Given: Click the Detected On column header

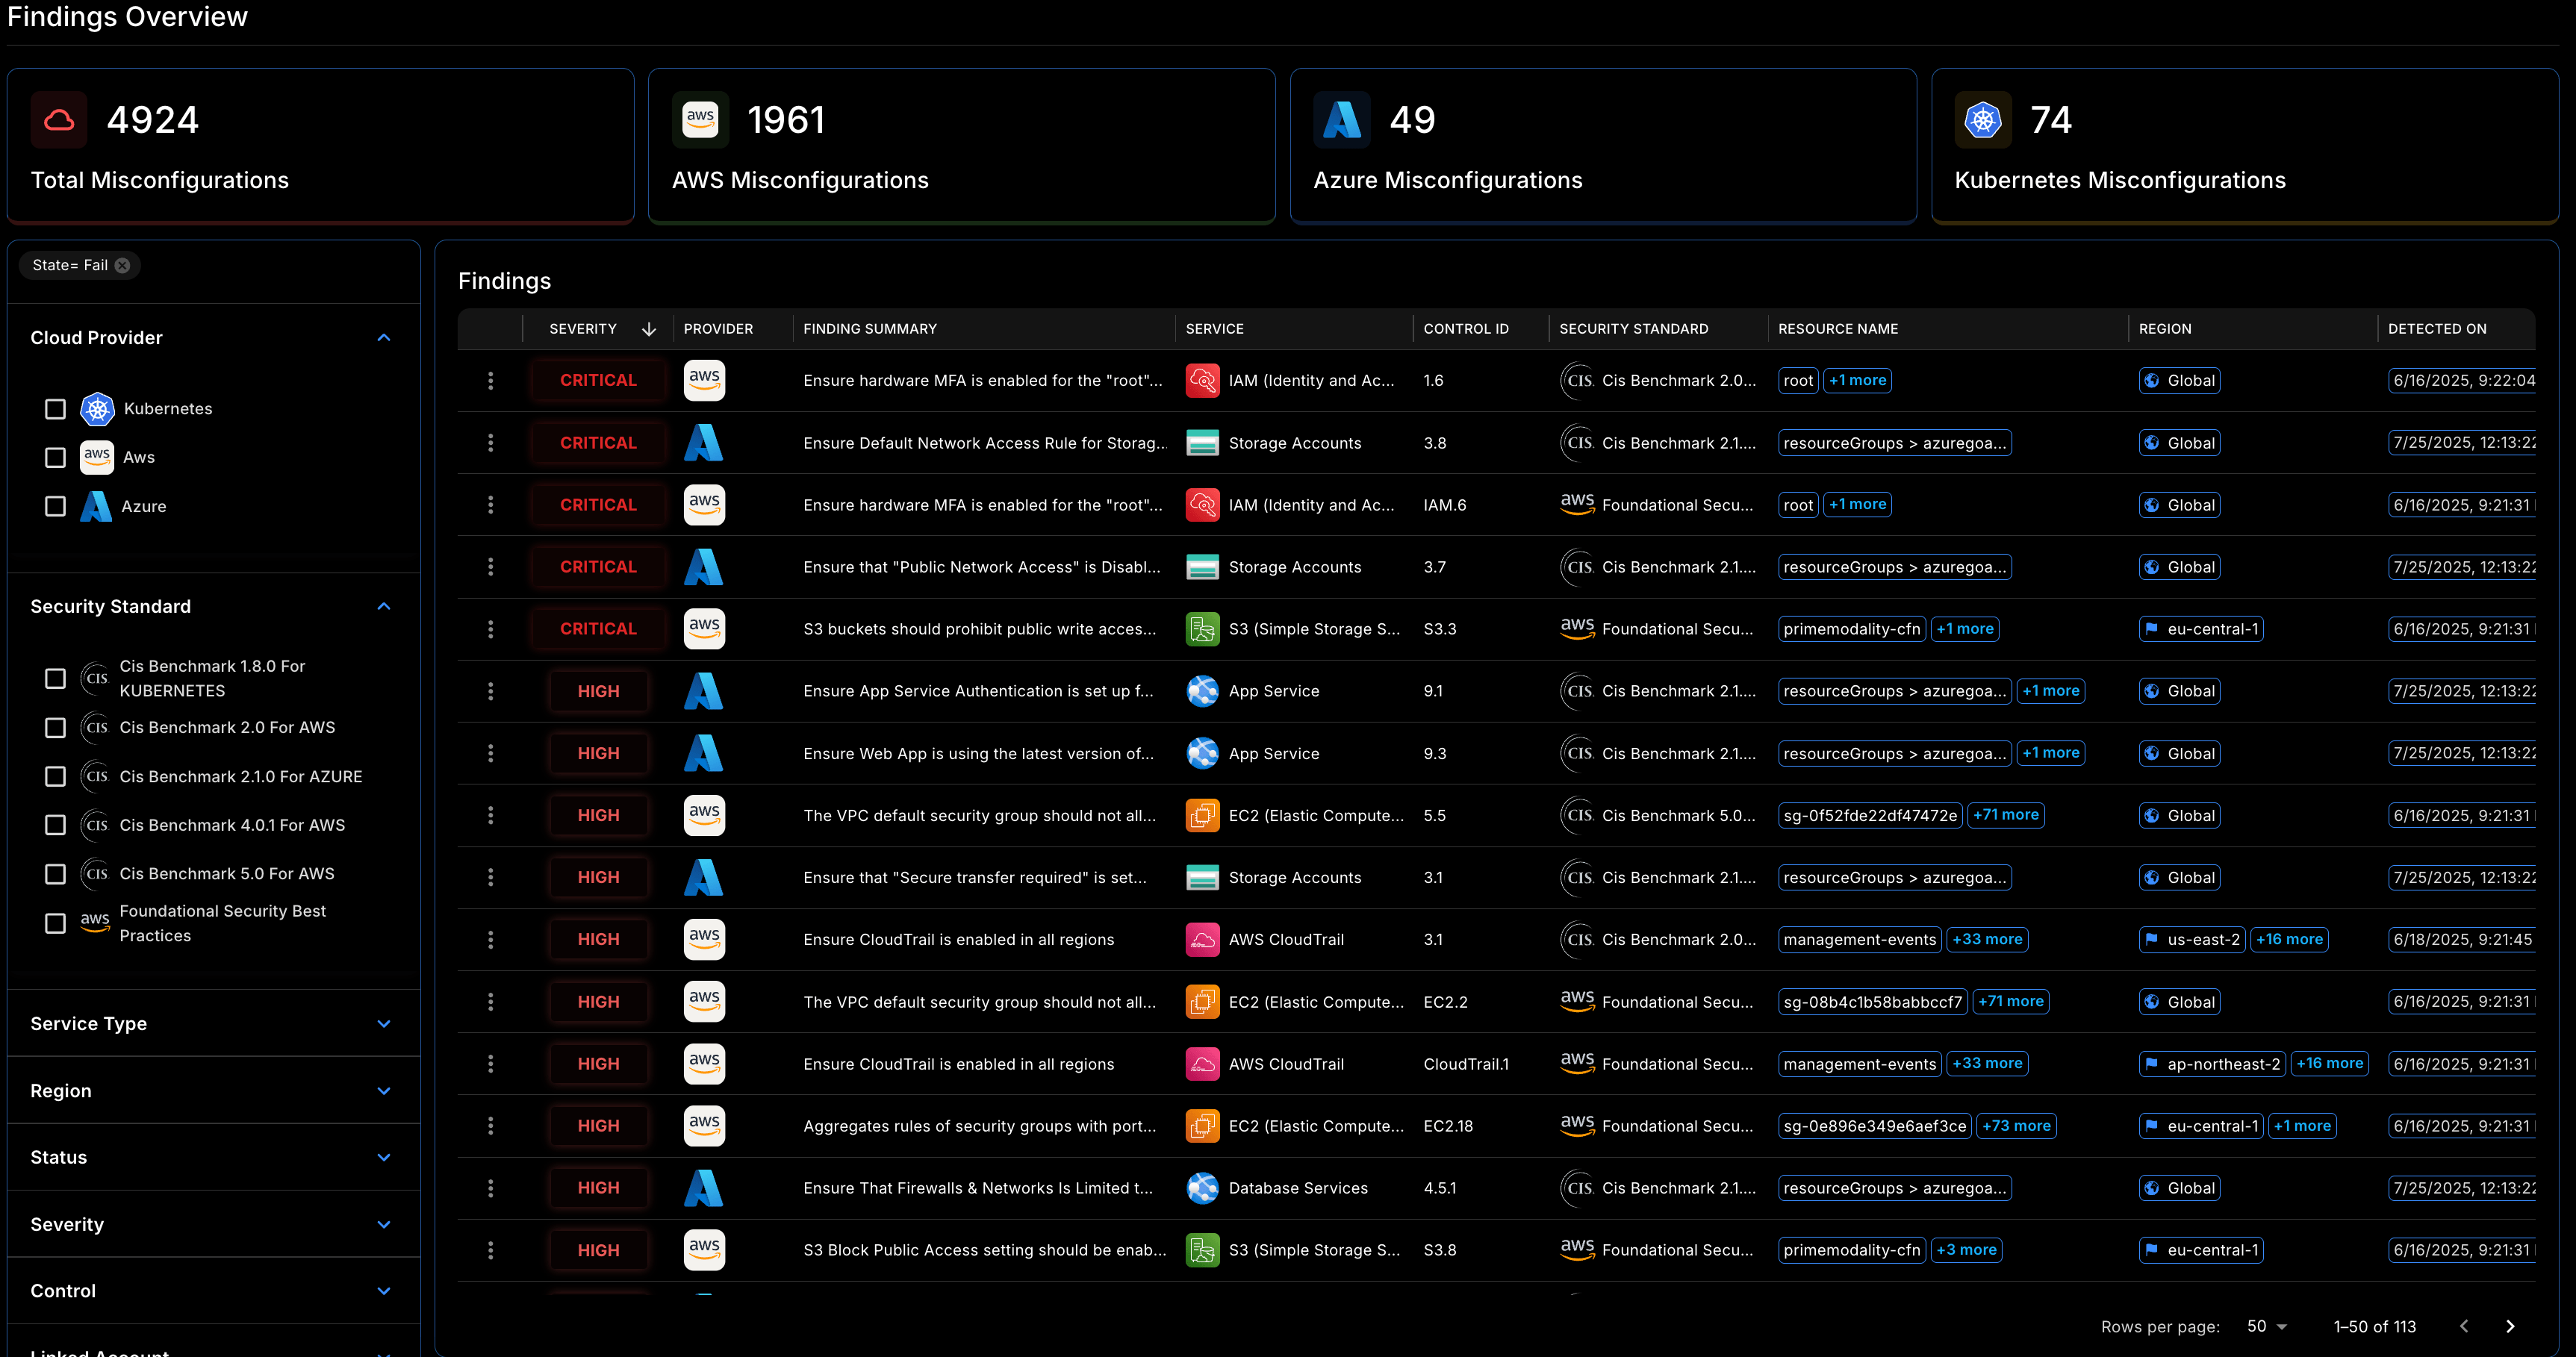Looking at the screenshot, I should pyautogui.click(x=2437, y=329).
